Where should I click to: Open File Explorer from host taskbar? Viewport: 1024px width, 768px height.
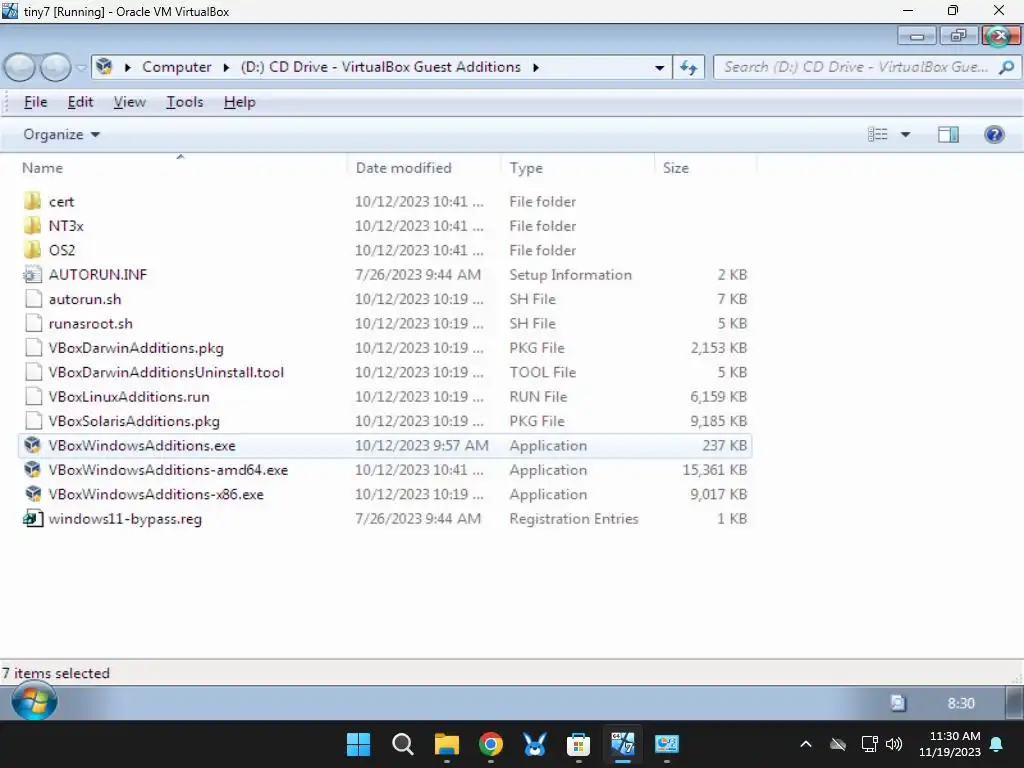pyautogui.click(x=447, y=744)
